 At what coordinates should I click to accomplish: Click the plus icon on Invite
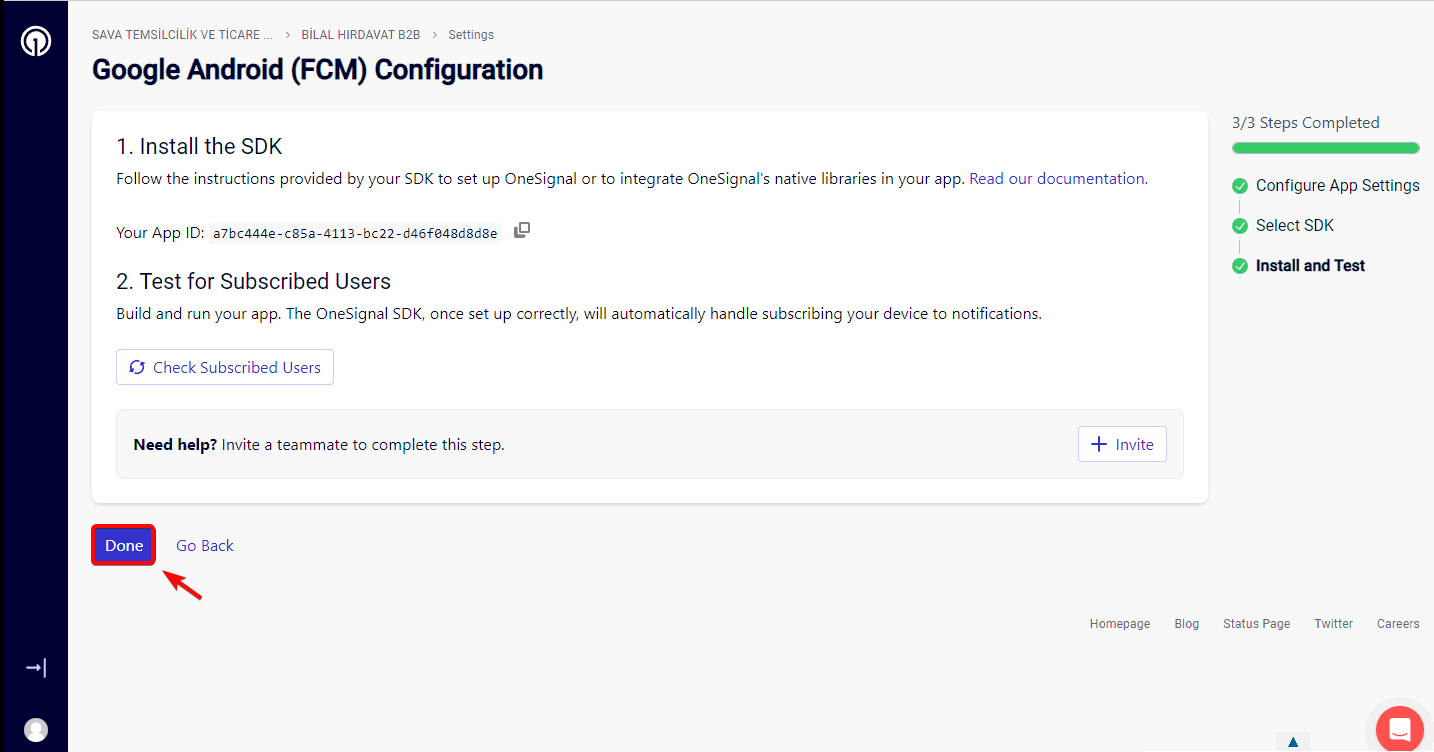[x=1099, y=444]
